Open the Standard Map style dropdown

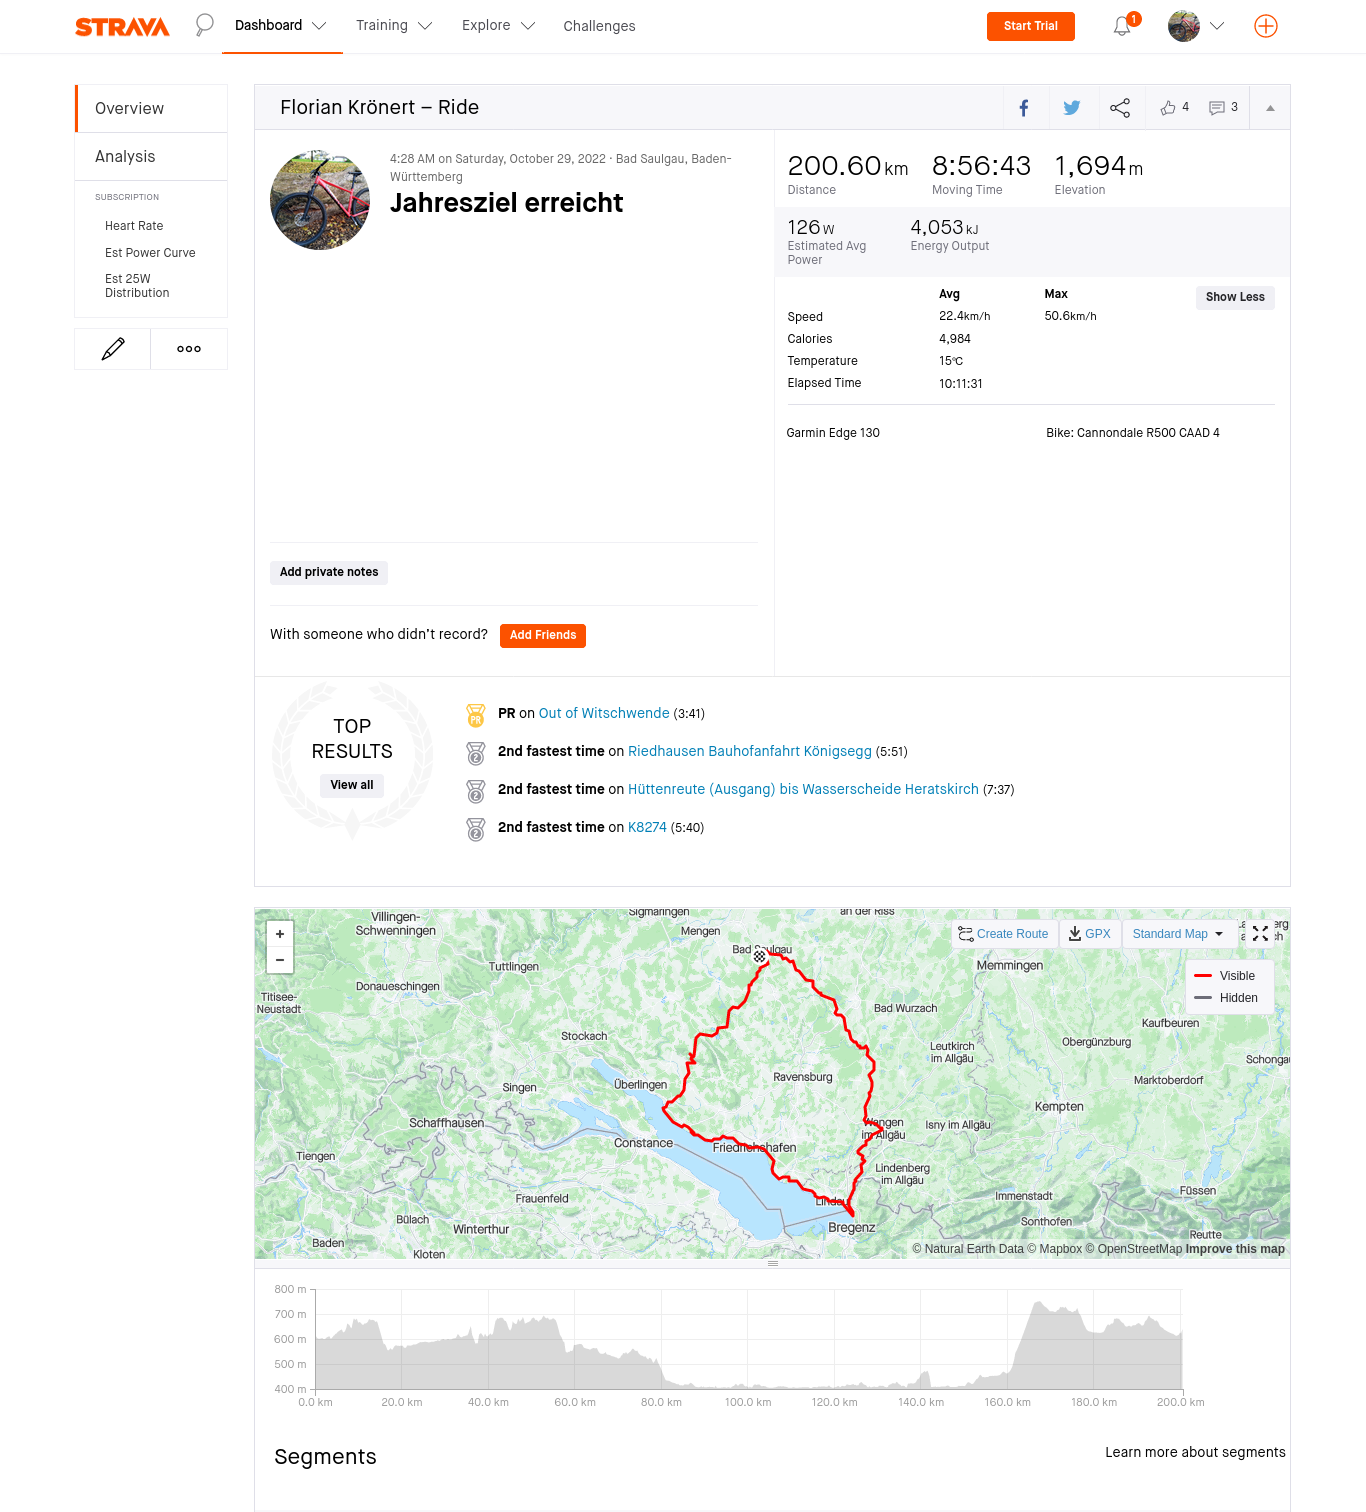pos(1177,934)
